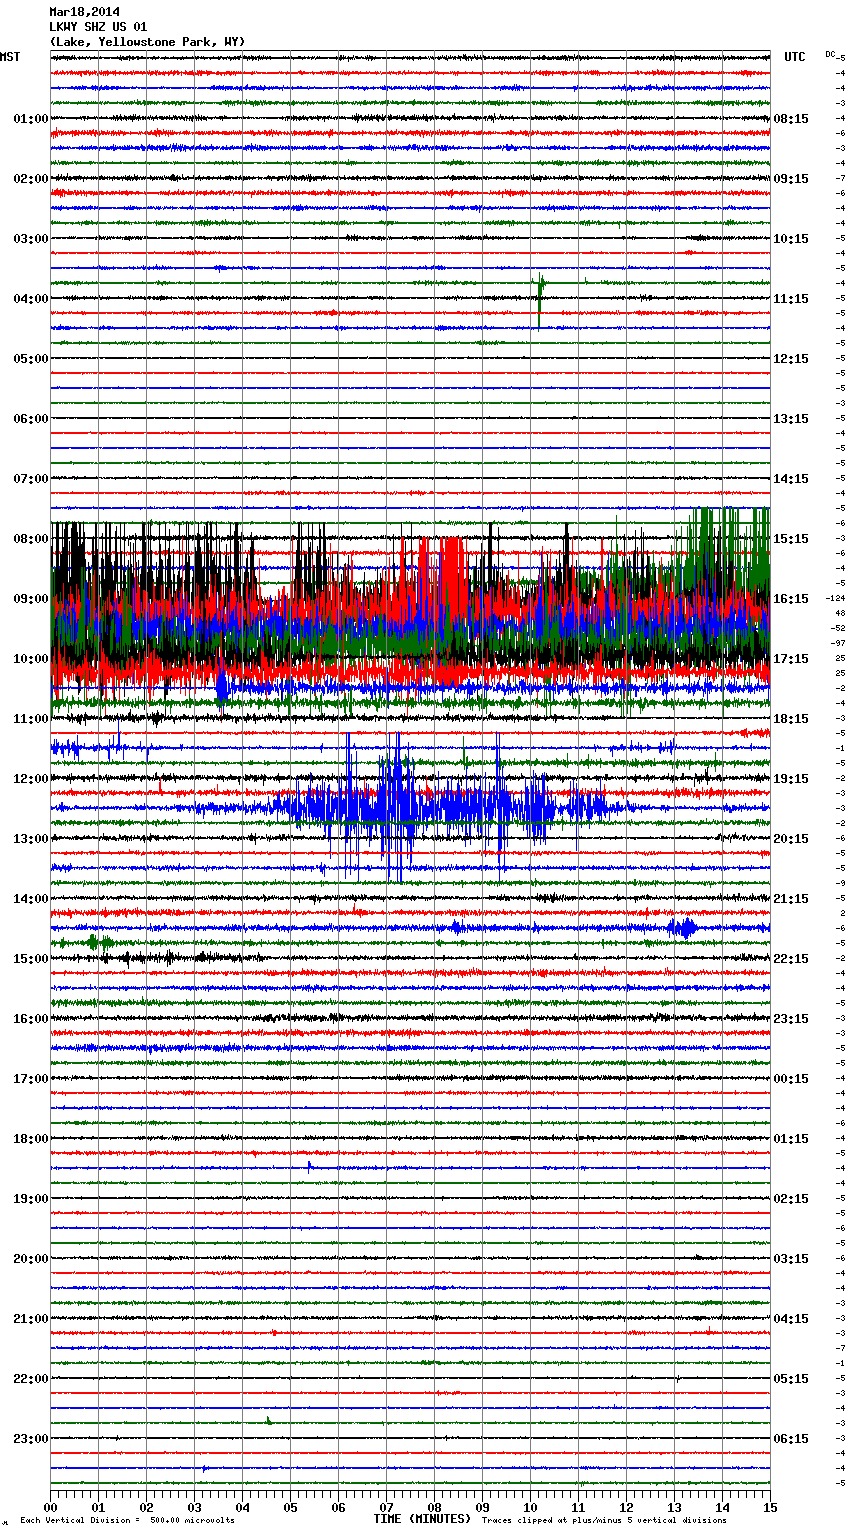Viewport: 850px width, 1534px height.
Task: Click the UTC timezone header
Action: (794, 57)
